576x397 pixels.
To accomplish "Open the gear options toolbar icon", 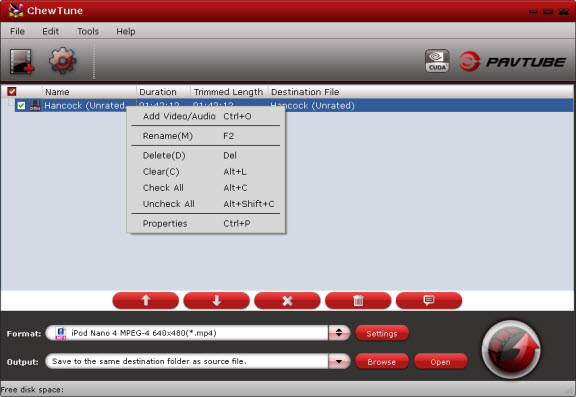I will pyautogui.click(x=62, y=61).
